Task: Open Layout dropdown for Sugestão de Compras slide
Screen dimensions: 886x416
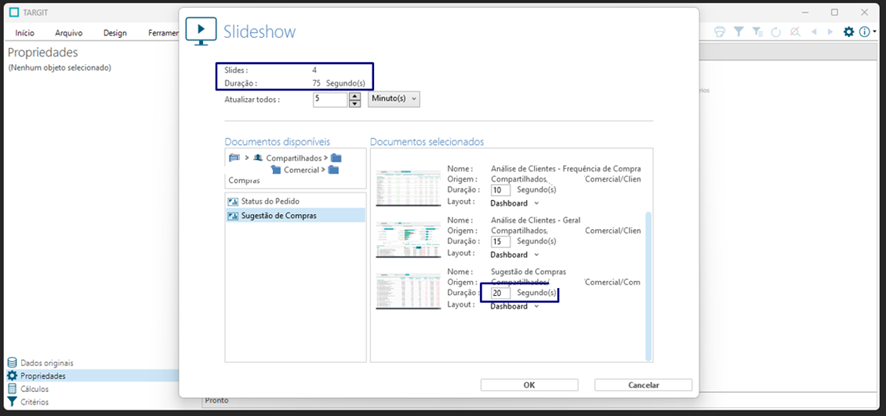Action: click(x=514, y=306)
